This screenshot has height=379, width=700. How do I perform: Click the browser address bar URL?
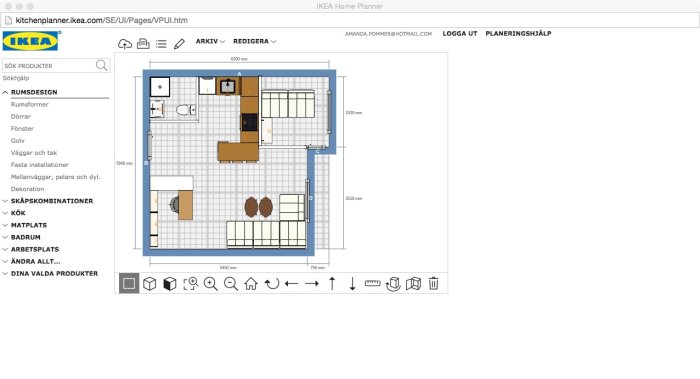pos(101,20)
